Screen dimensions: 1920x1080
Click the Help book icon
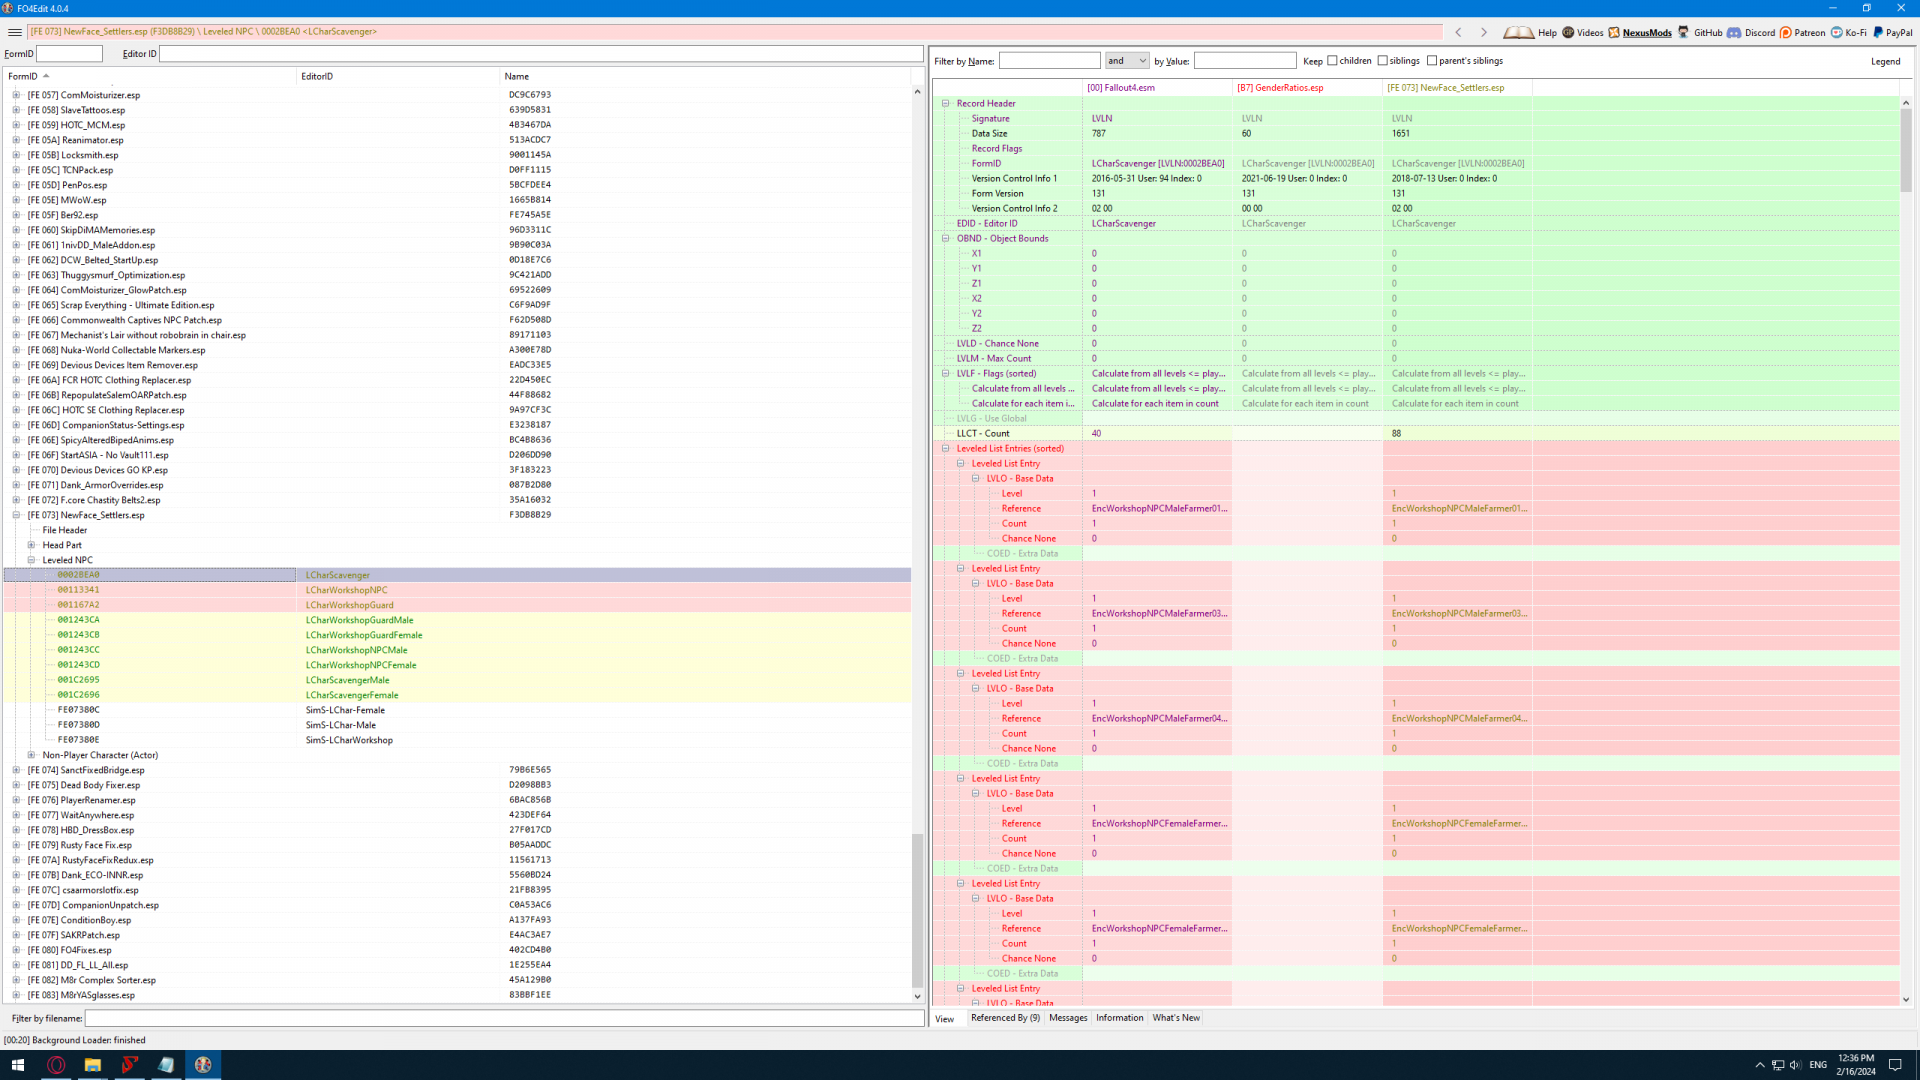click(x=1518, y=32)
